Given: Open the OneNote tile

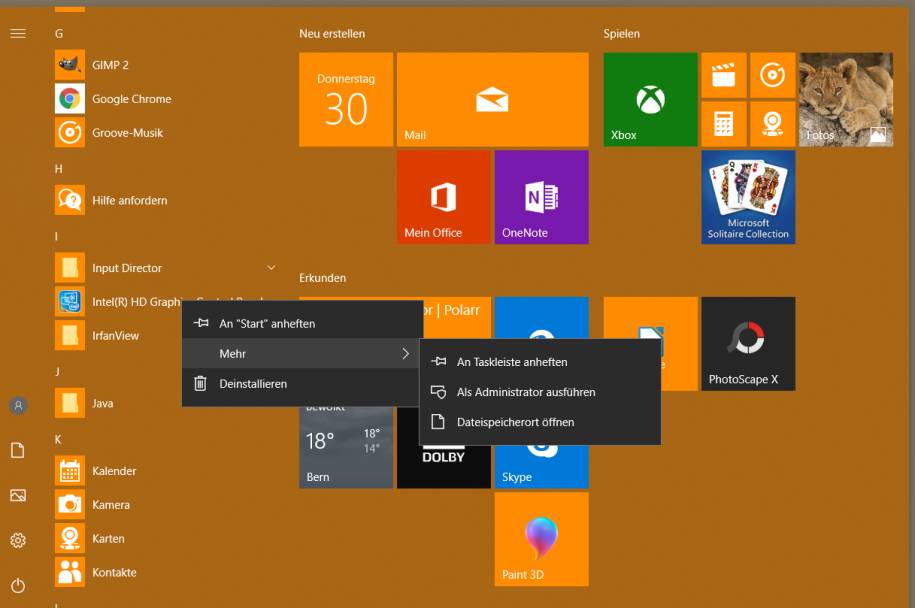Looking at the screenshot, I should click(x=541, y=197).
